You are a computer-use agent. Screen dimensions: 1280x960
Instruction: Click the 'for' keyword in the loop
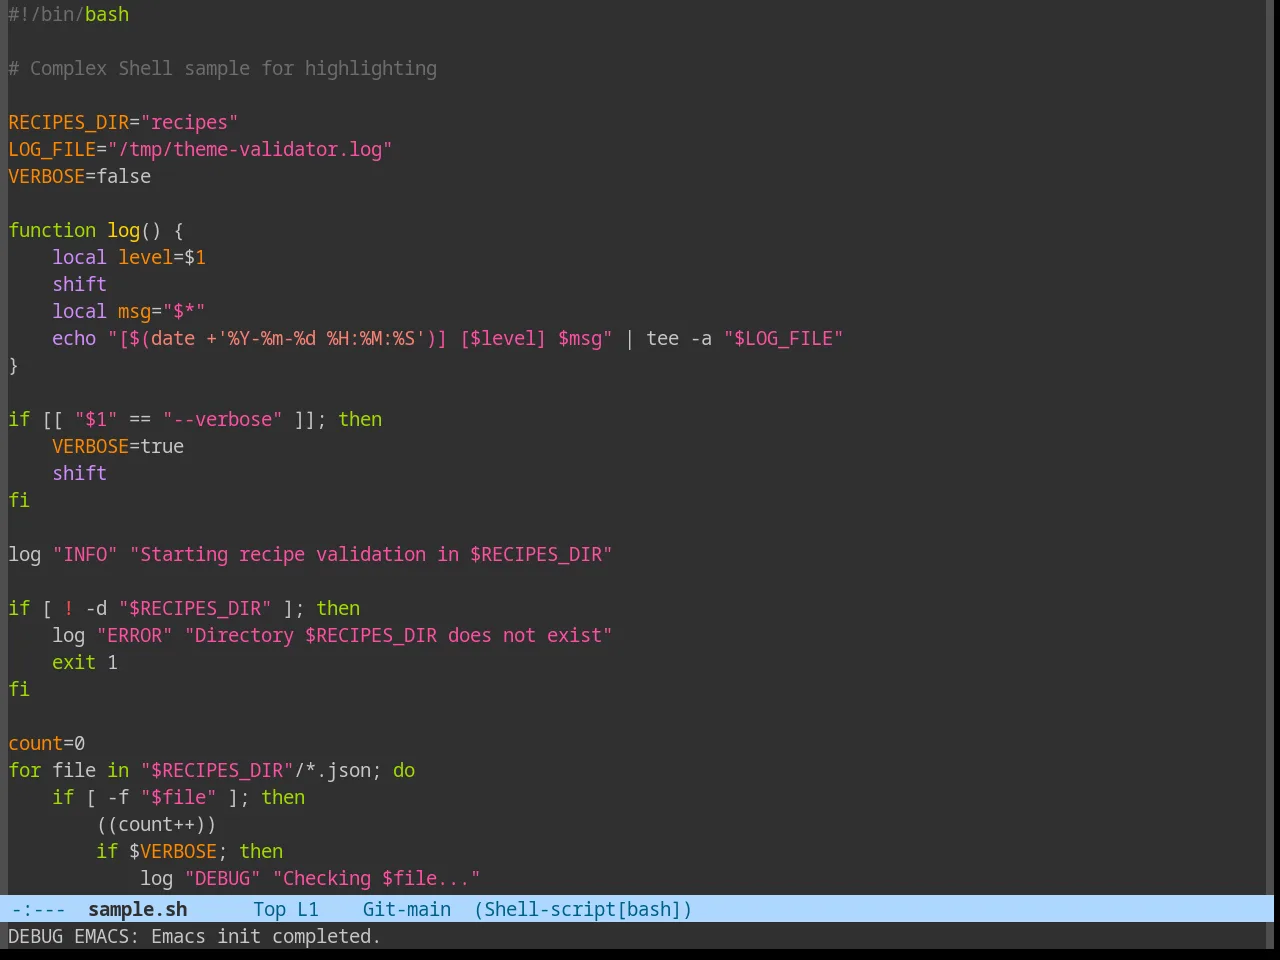click(x=25, y=770)
